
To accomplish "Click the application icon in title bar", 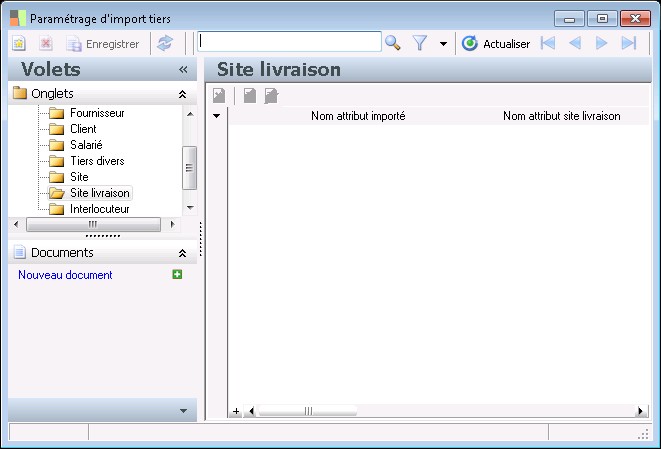I will (18, 18).
